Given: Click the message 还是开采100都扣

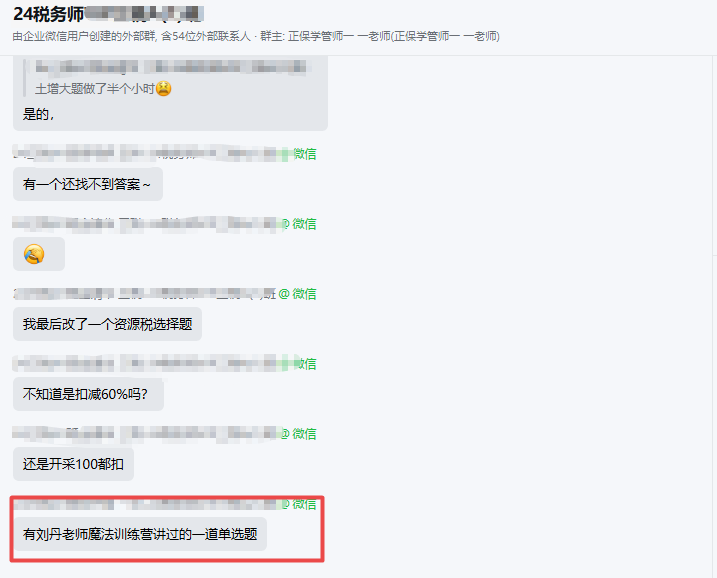Looking at the screenshot, I should [x=73, y=464].
